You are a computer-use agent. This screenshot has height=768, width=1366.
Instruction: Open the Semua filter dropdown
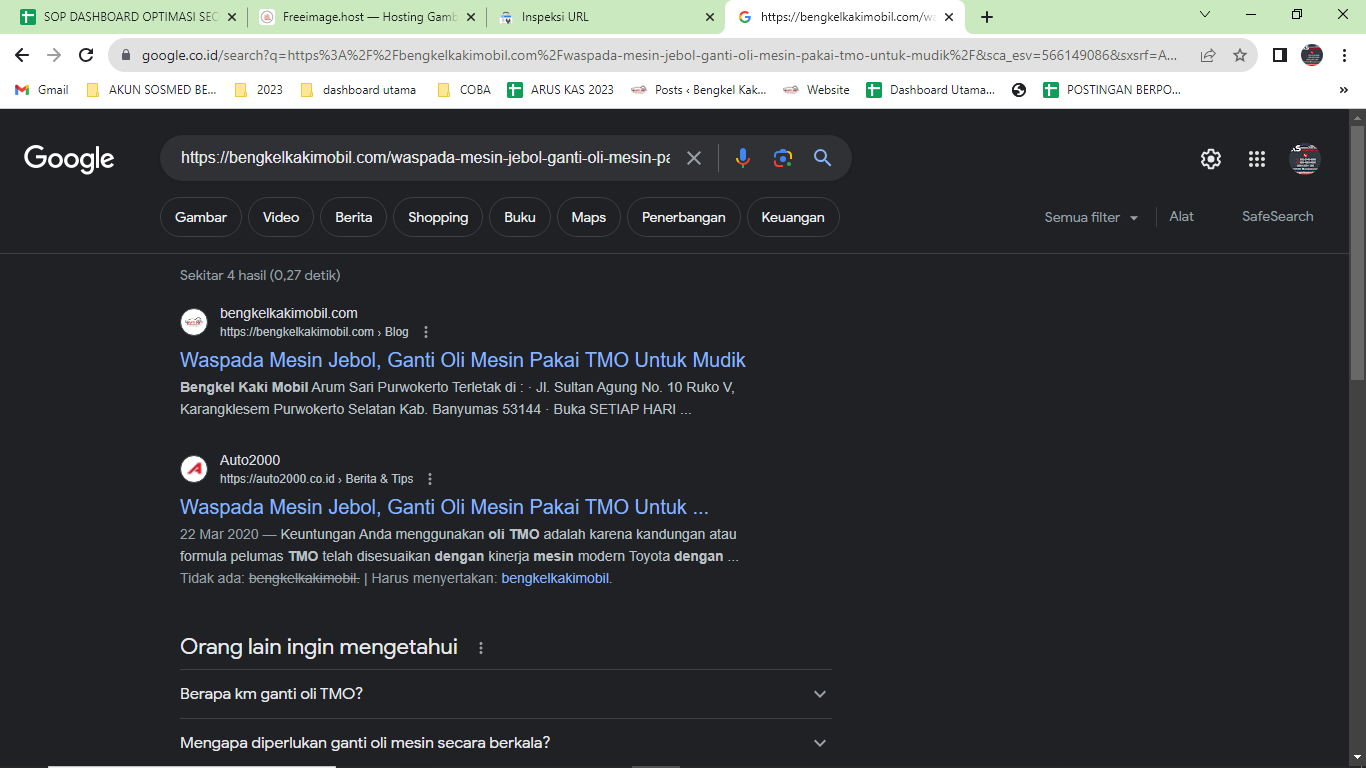[x=1091, y=217]
